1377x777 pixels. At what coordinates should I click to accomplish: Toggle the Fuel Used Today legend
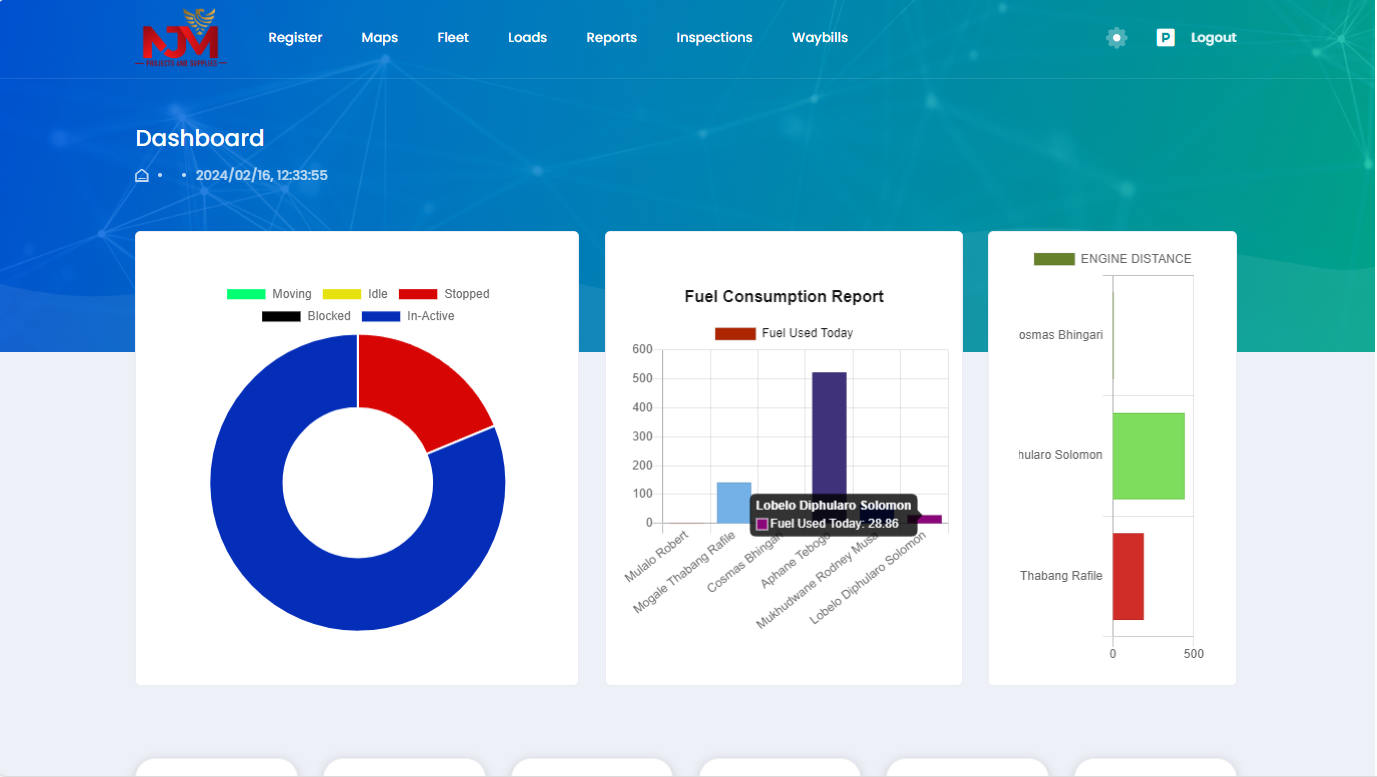(x=784, y=333)
